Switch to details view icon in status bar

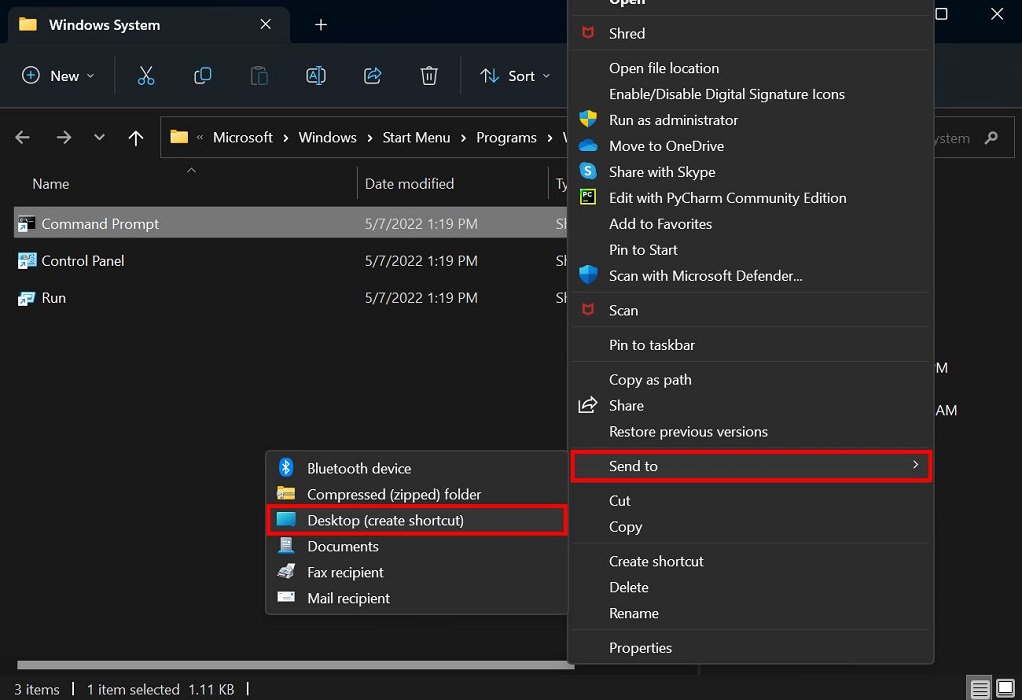(x=980, y=688)
